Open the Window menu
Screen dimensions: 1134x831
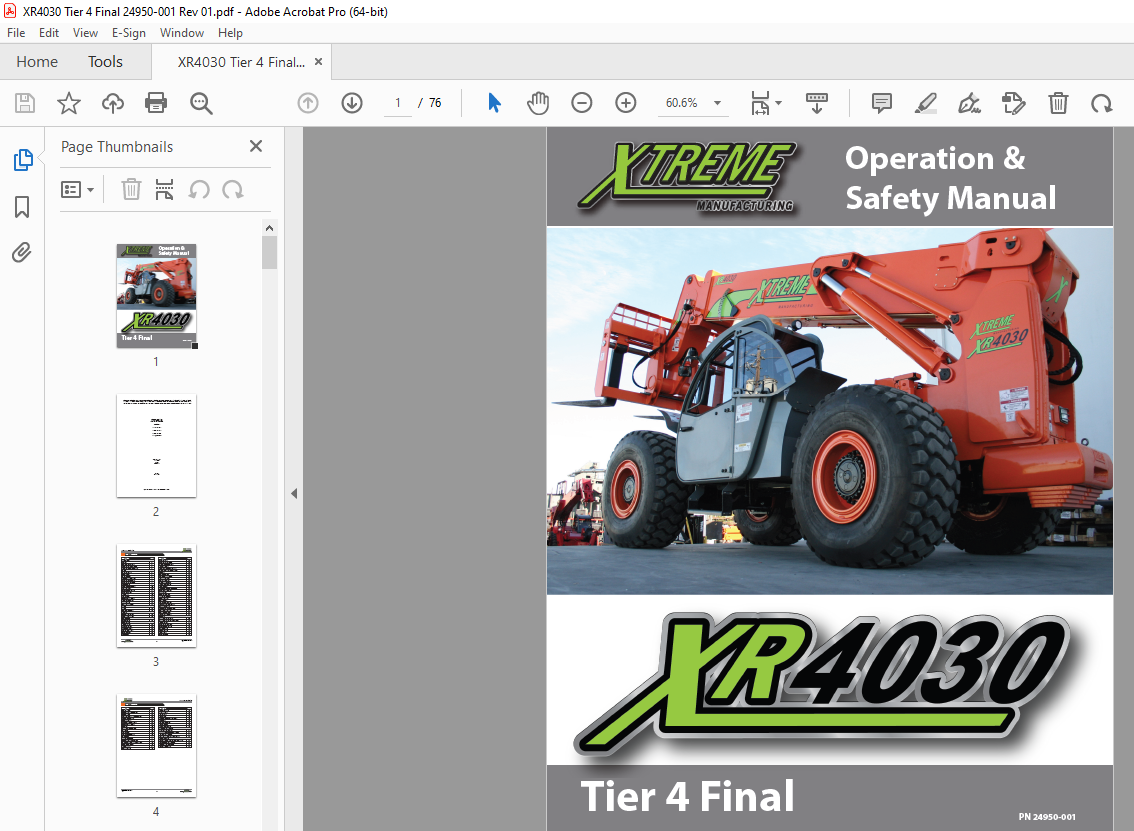182,33
